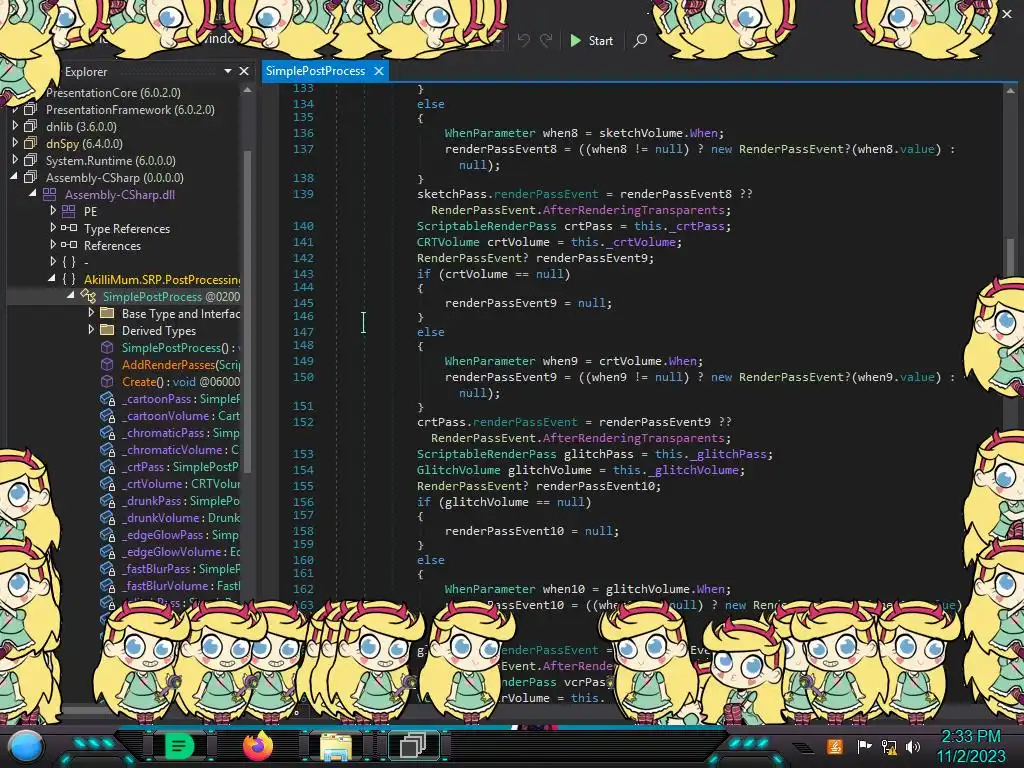Screen dimensions: 1024x768
Task: Select PresentationCore (6.0.2.0) in tree
Action: 113,92
